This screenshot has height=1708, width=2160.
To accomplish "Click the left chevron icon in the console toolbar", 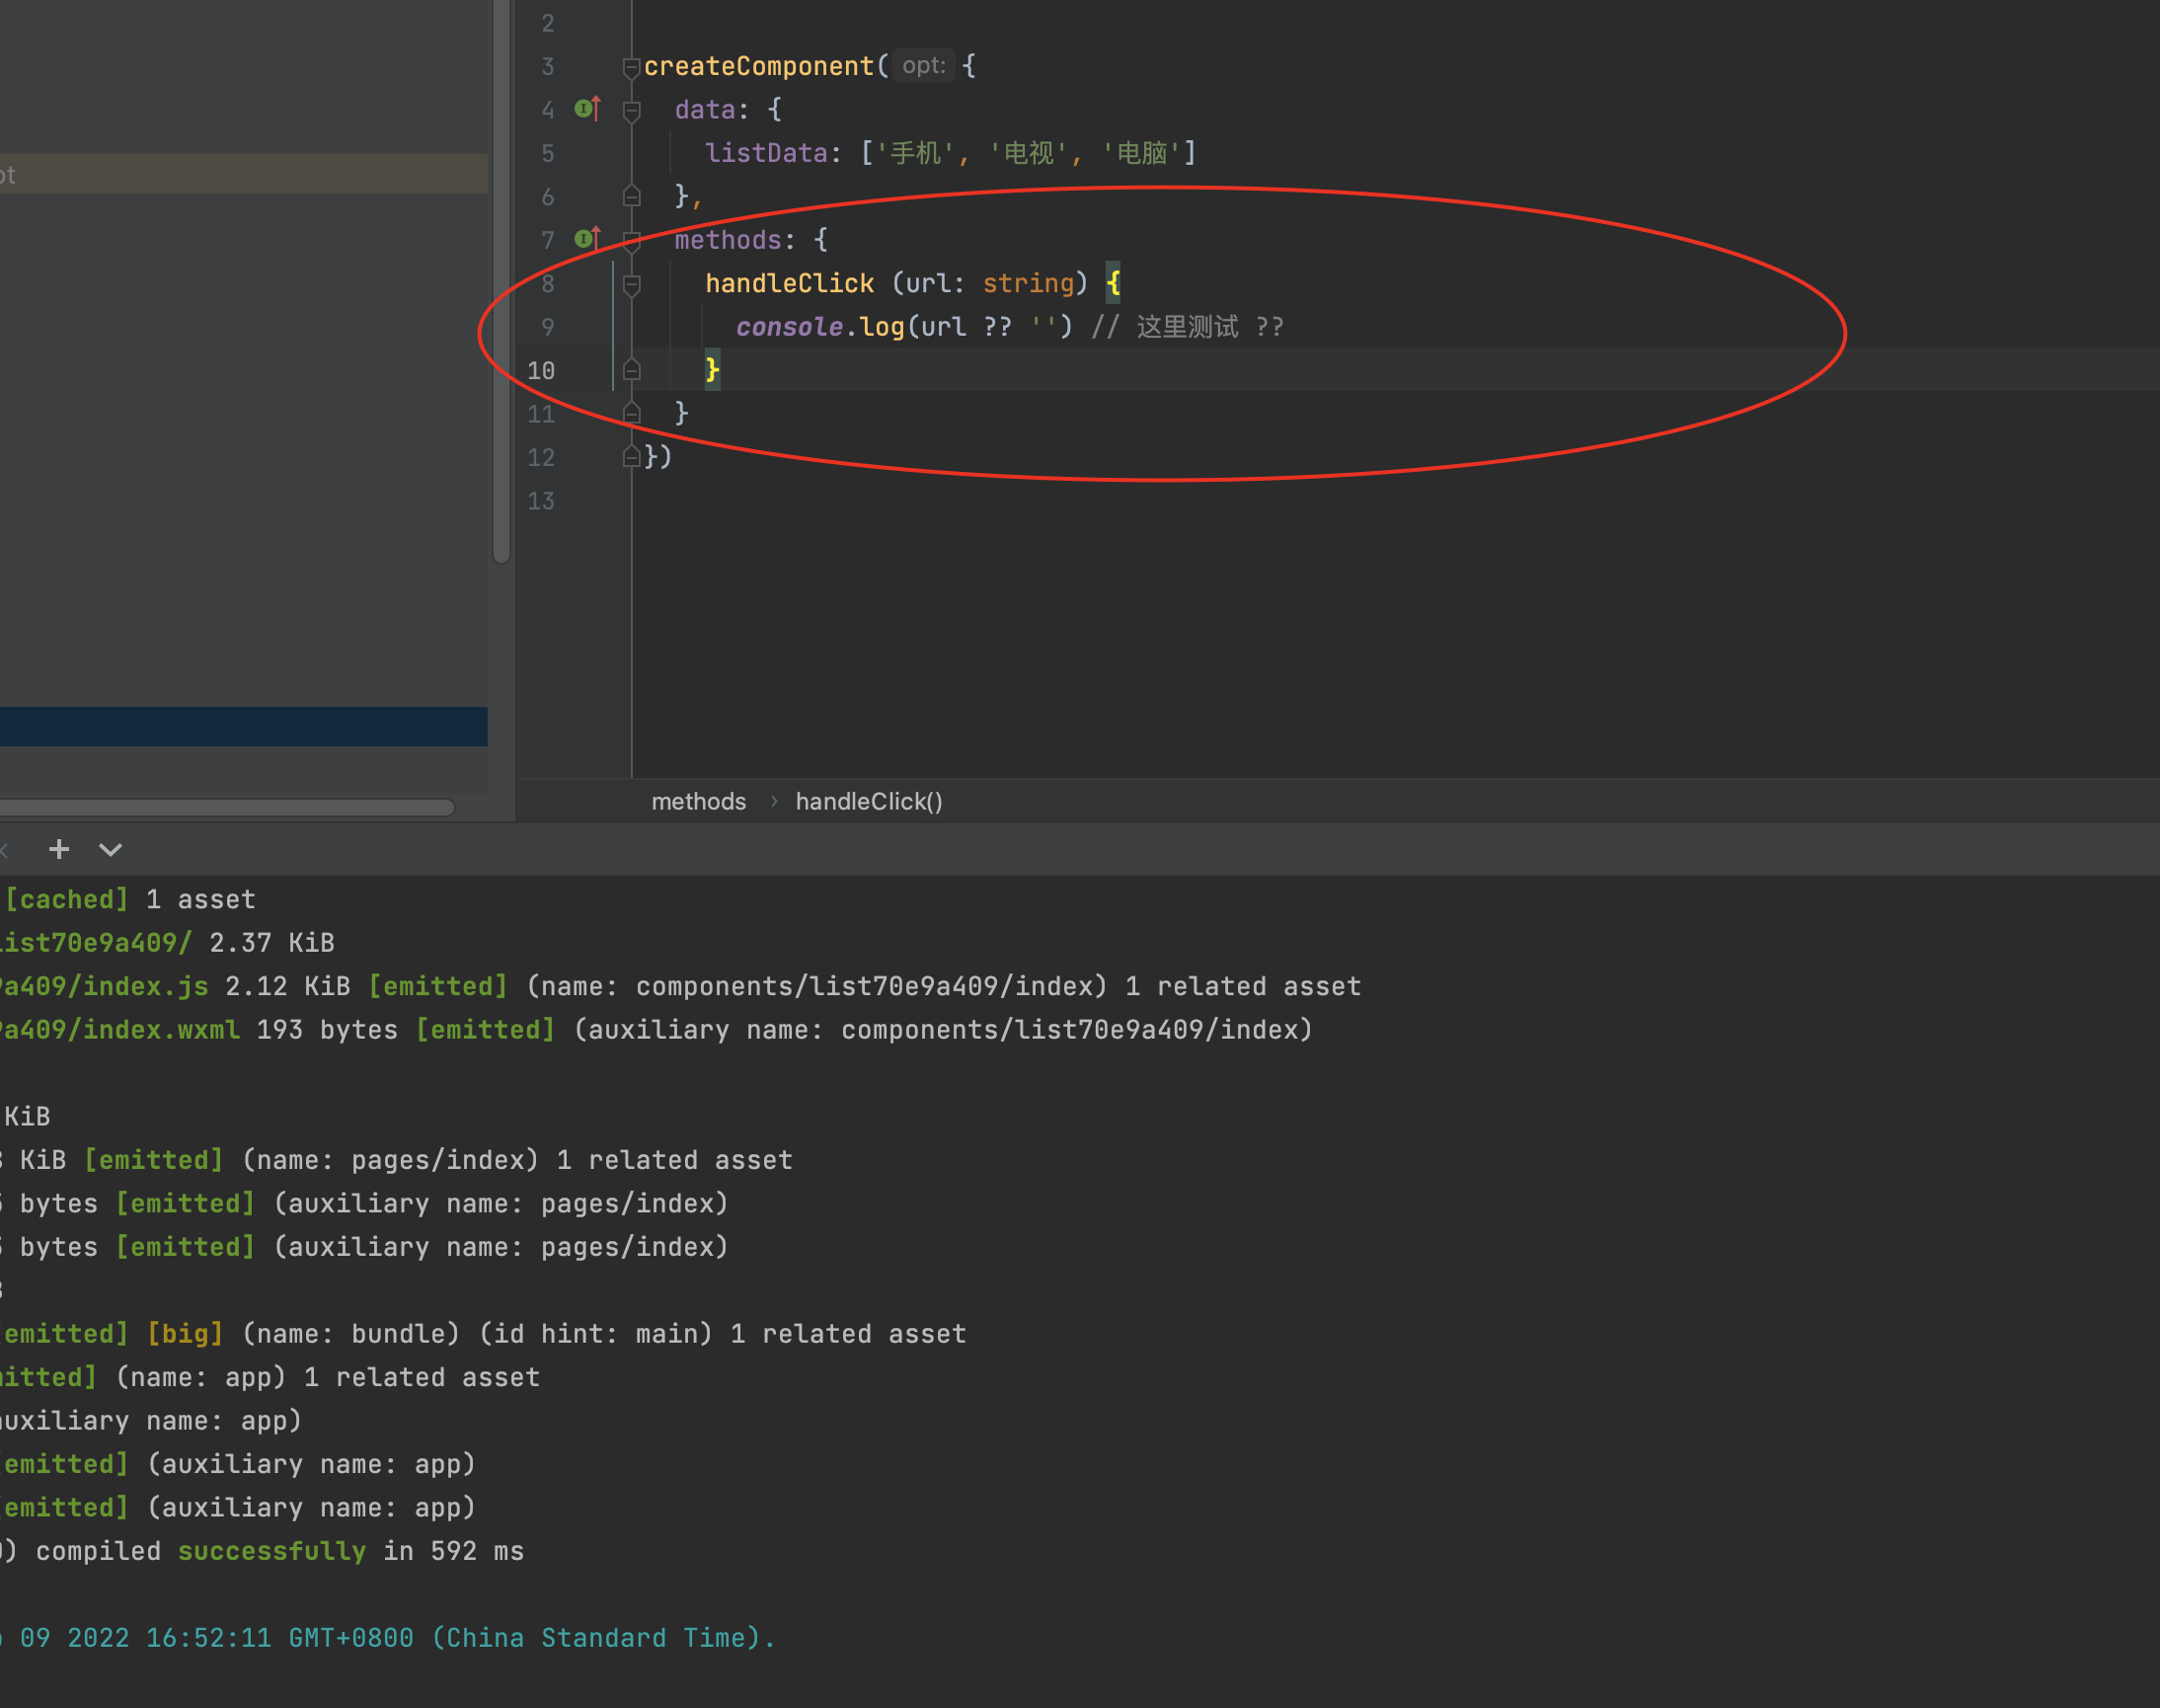I will tap(6, 849).
